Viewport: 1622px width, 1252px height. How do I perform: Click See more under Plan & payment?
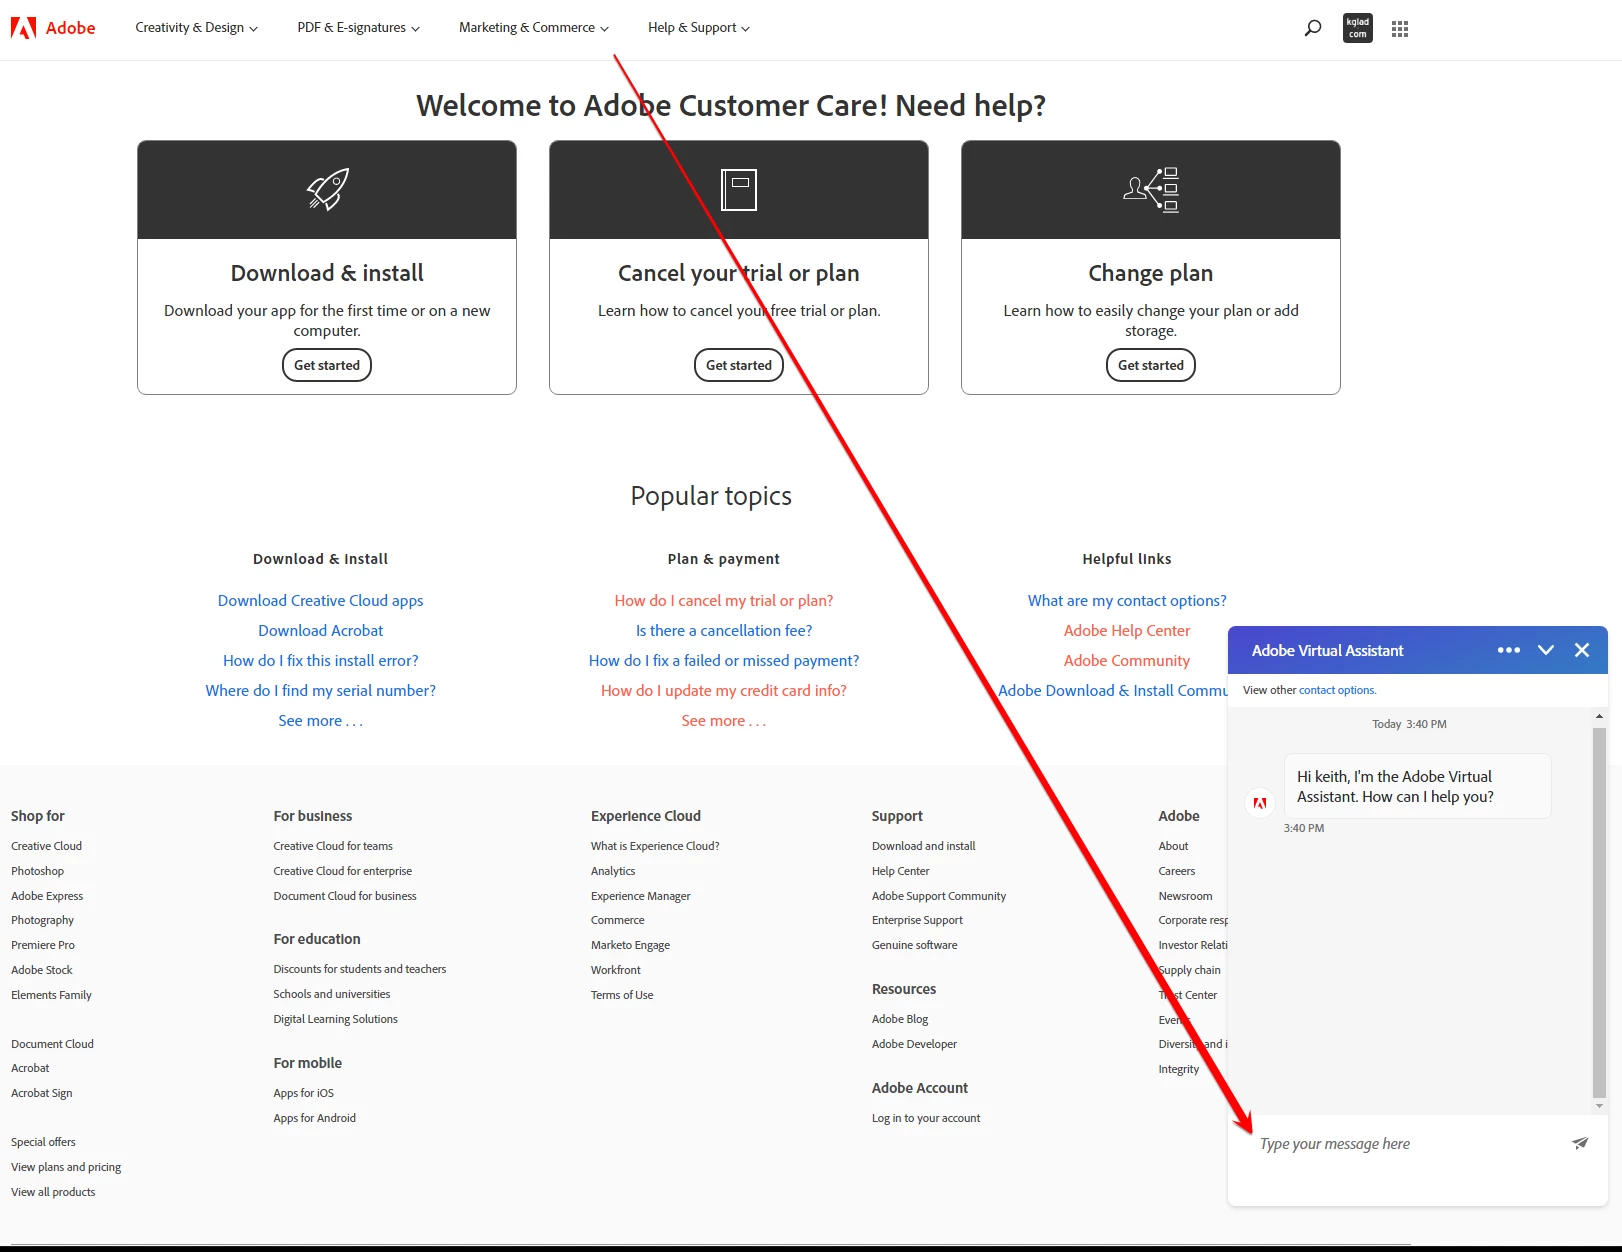(724, 721)
